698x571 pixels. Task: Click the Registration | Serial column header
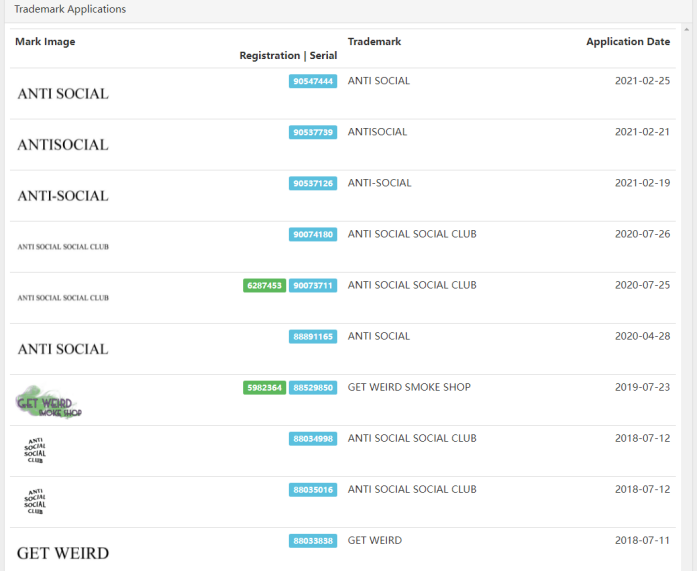click(288, 55)
